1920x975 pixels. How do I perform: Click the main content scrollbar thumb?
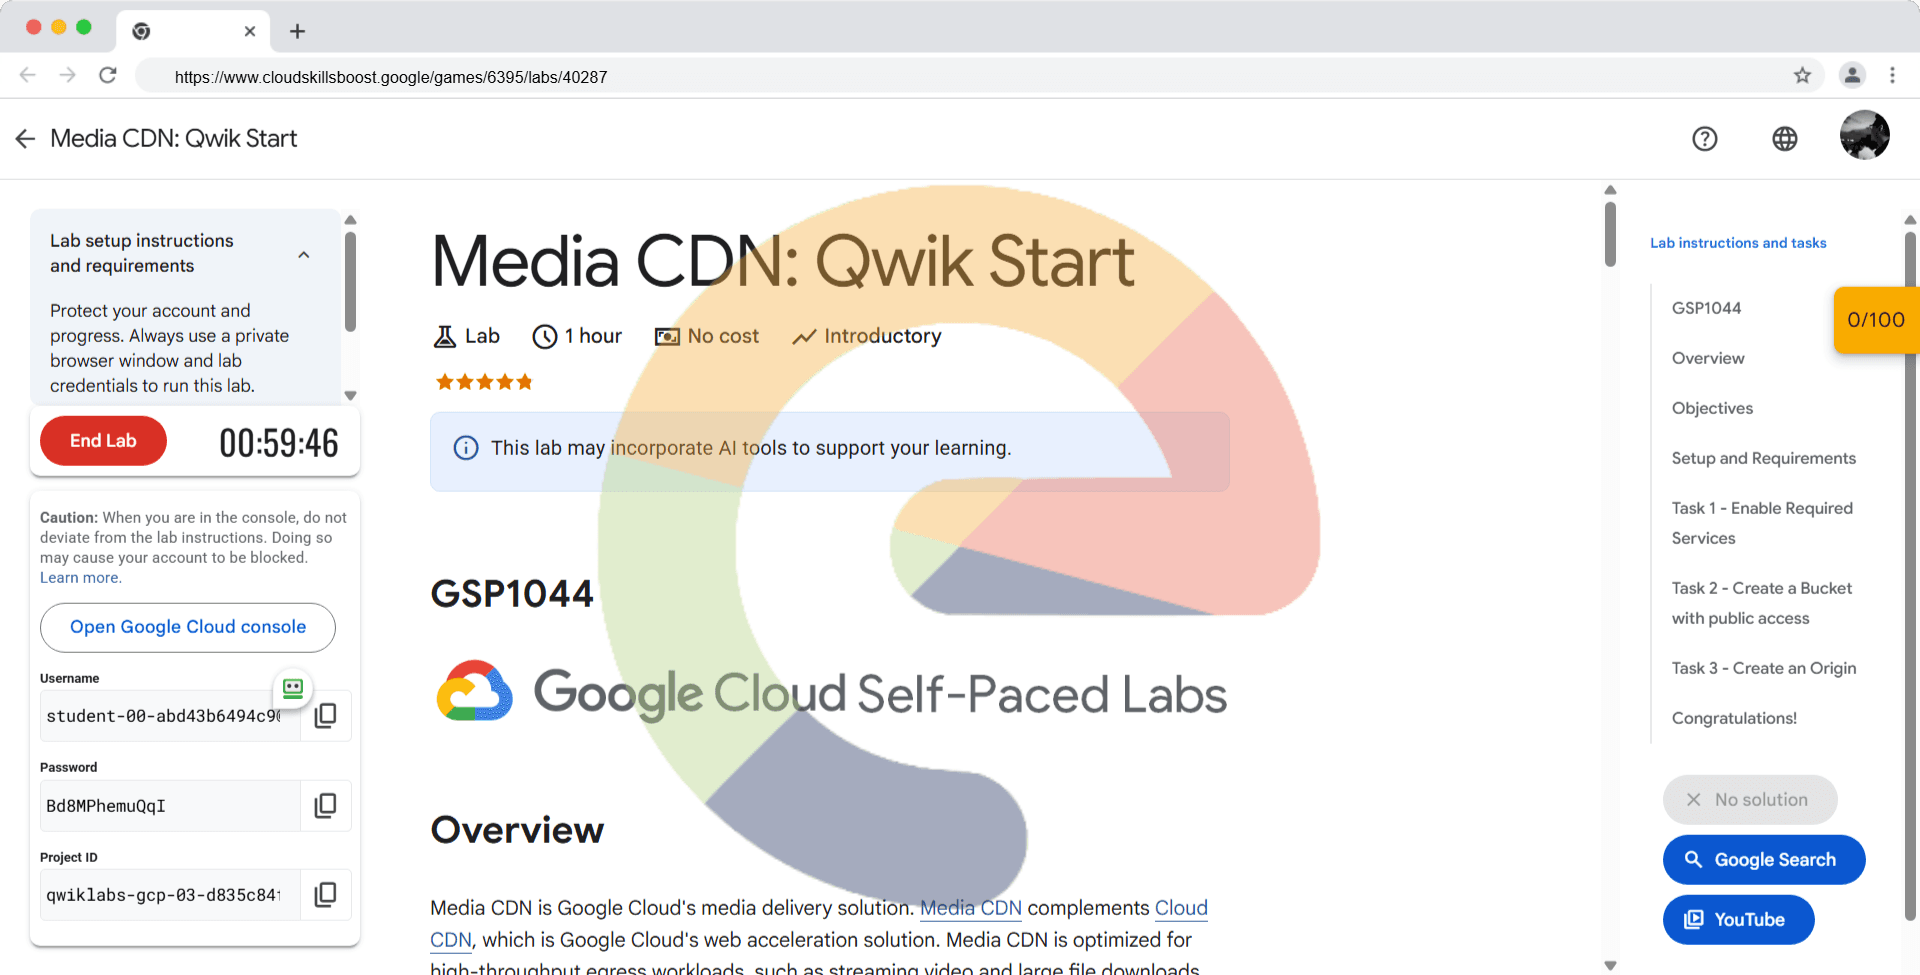coord(1610,234)
